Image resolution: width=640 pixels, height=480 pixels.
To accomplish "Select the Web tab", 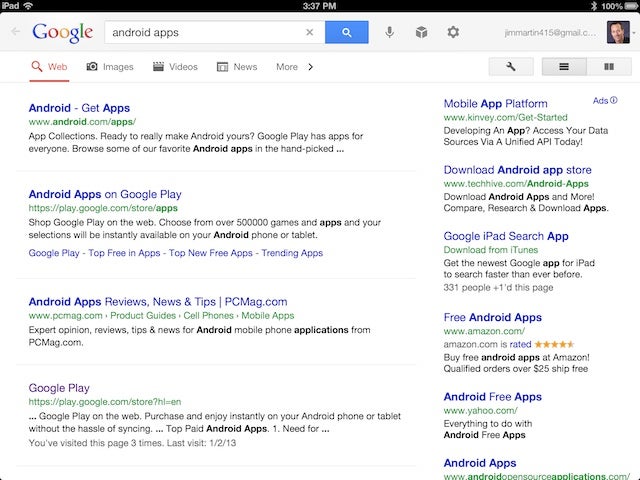I will [49, 67].
